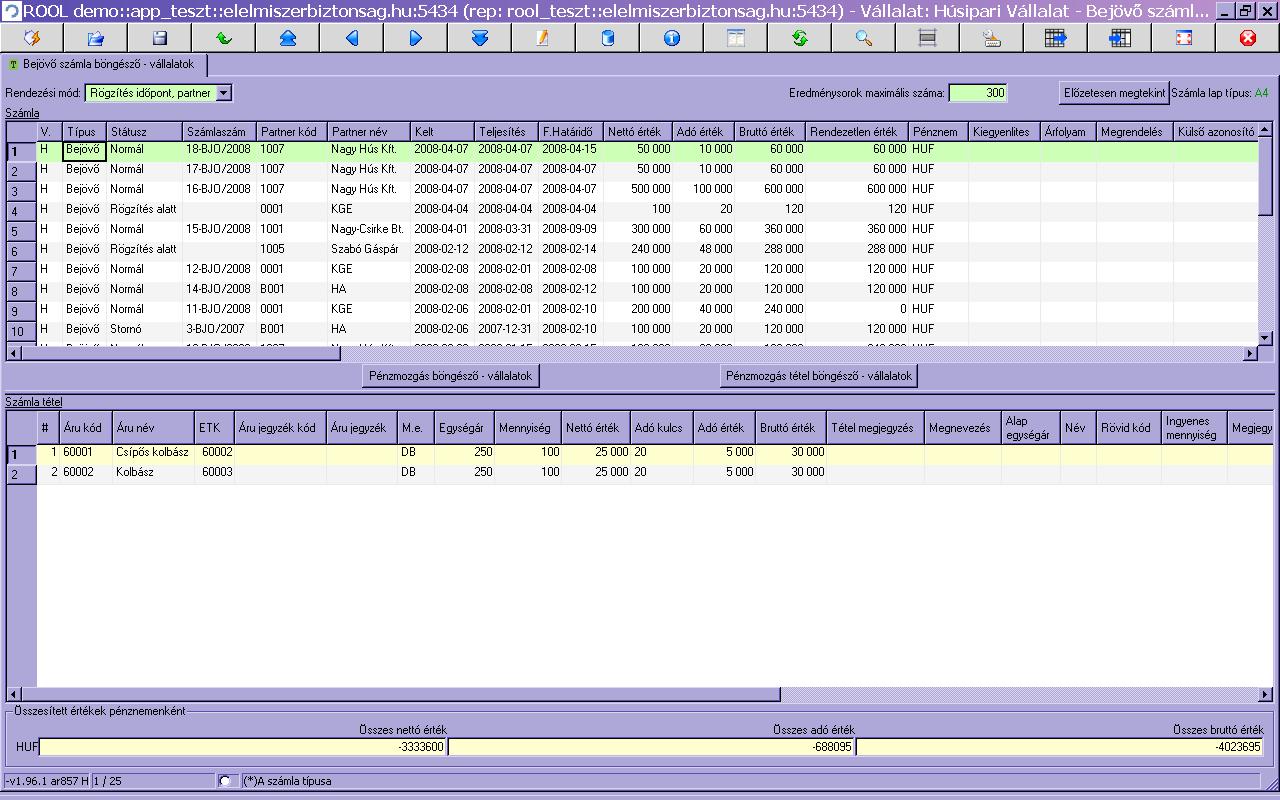1280x800 pixels.
Task: Click the Előzetesen megtekint button
Action: [1114, 93]
